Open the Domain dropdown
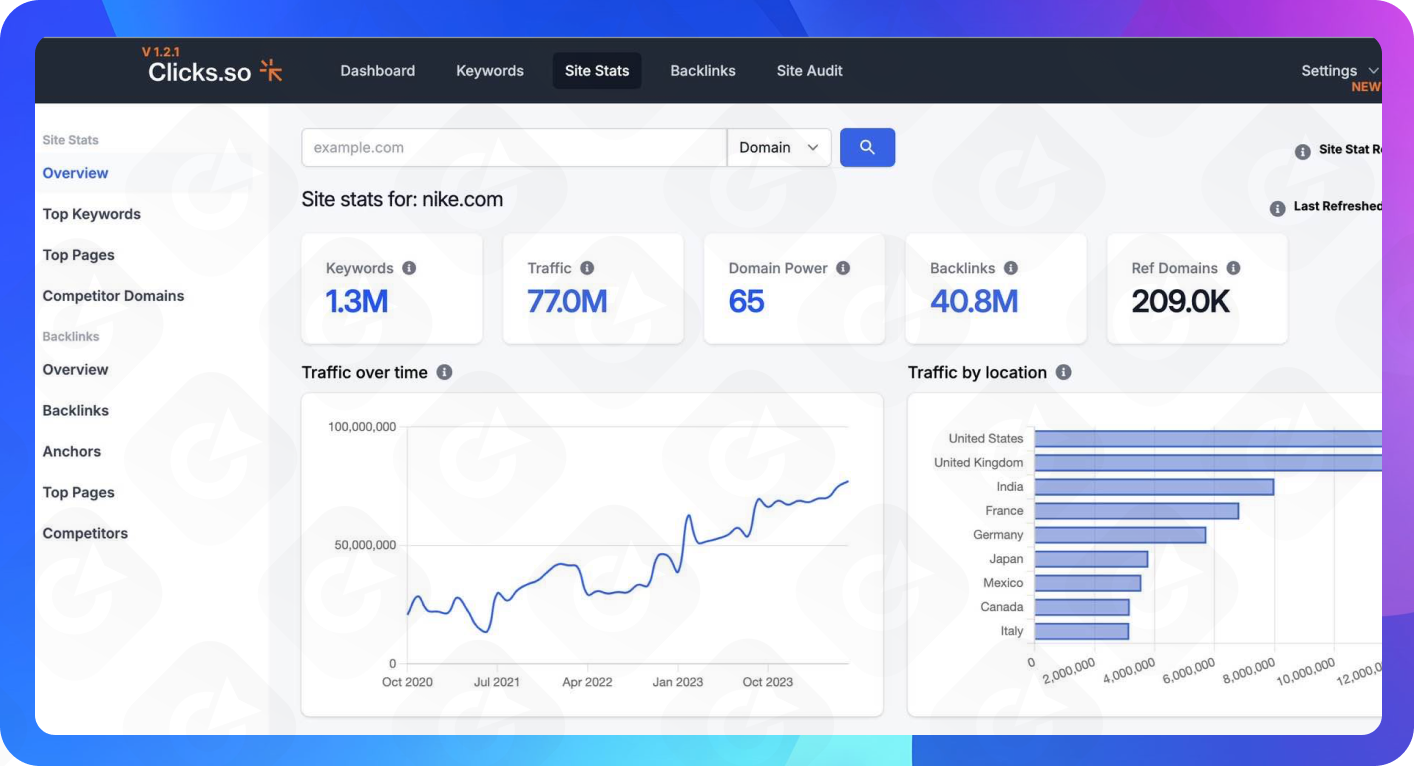 779,147
